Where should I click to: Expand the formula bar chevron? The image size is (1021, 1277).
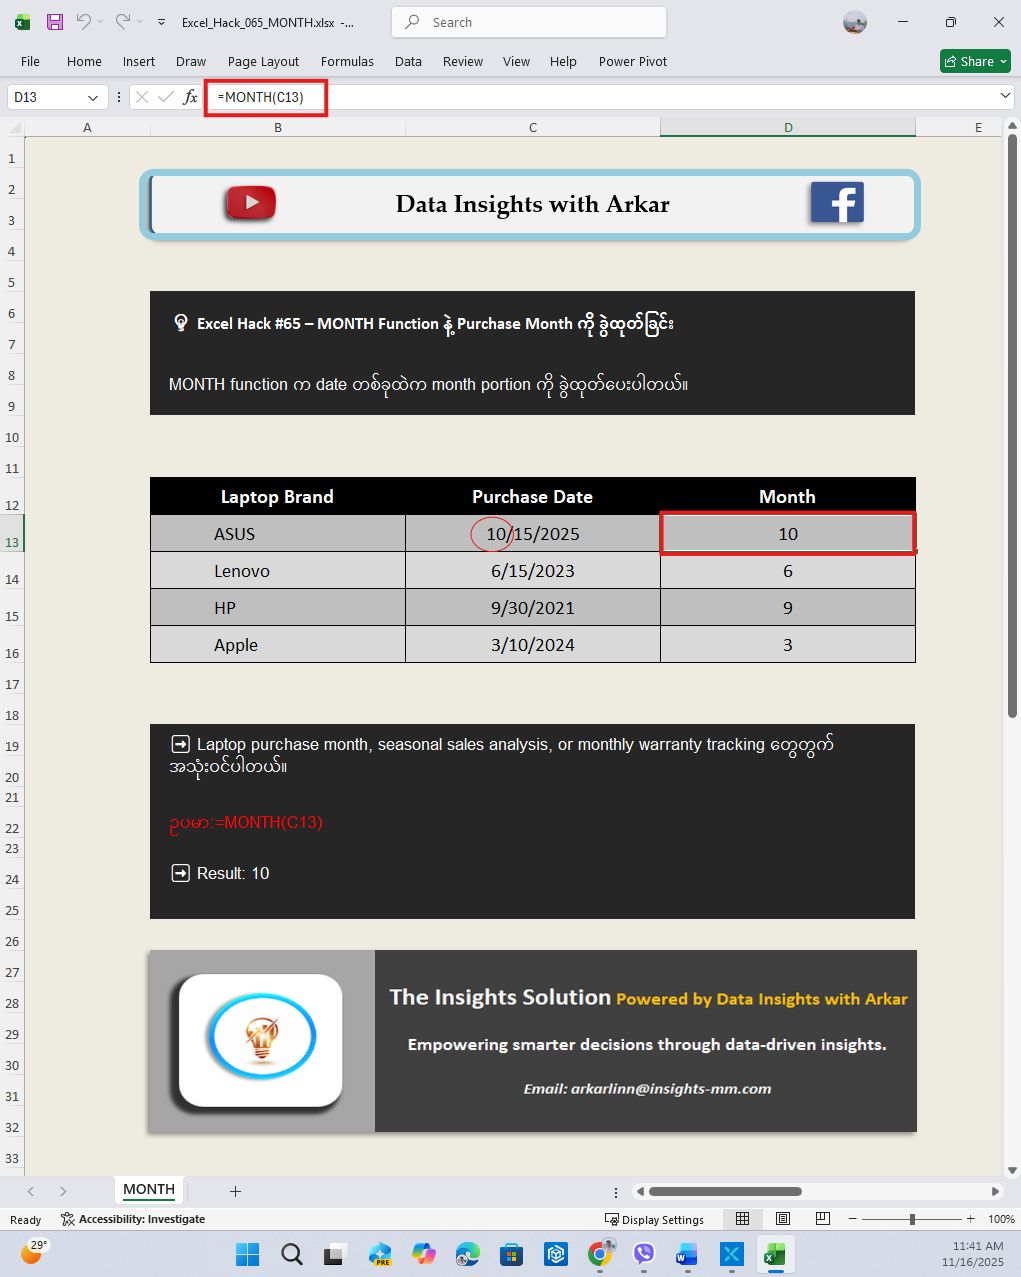(x=1004, y=96)
